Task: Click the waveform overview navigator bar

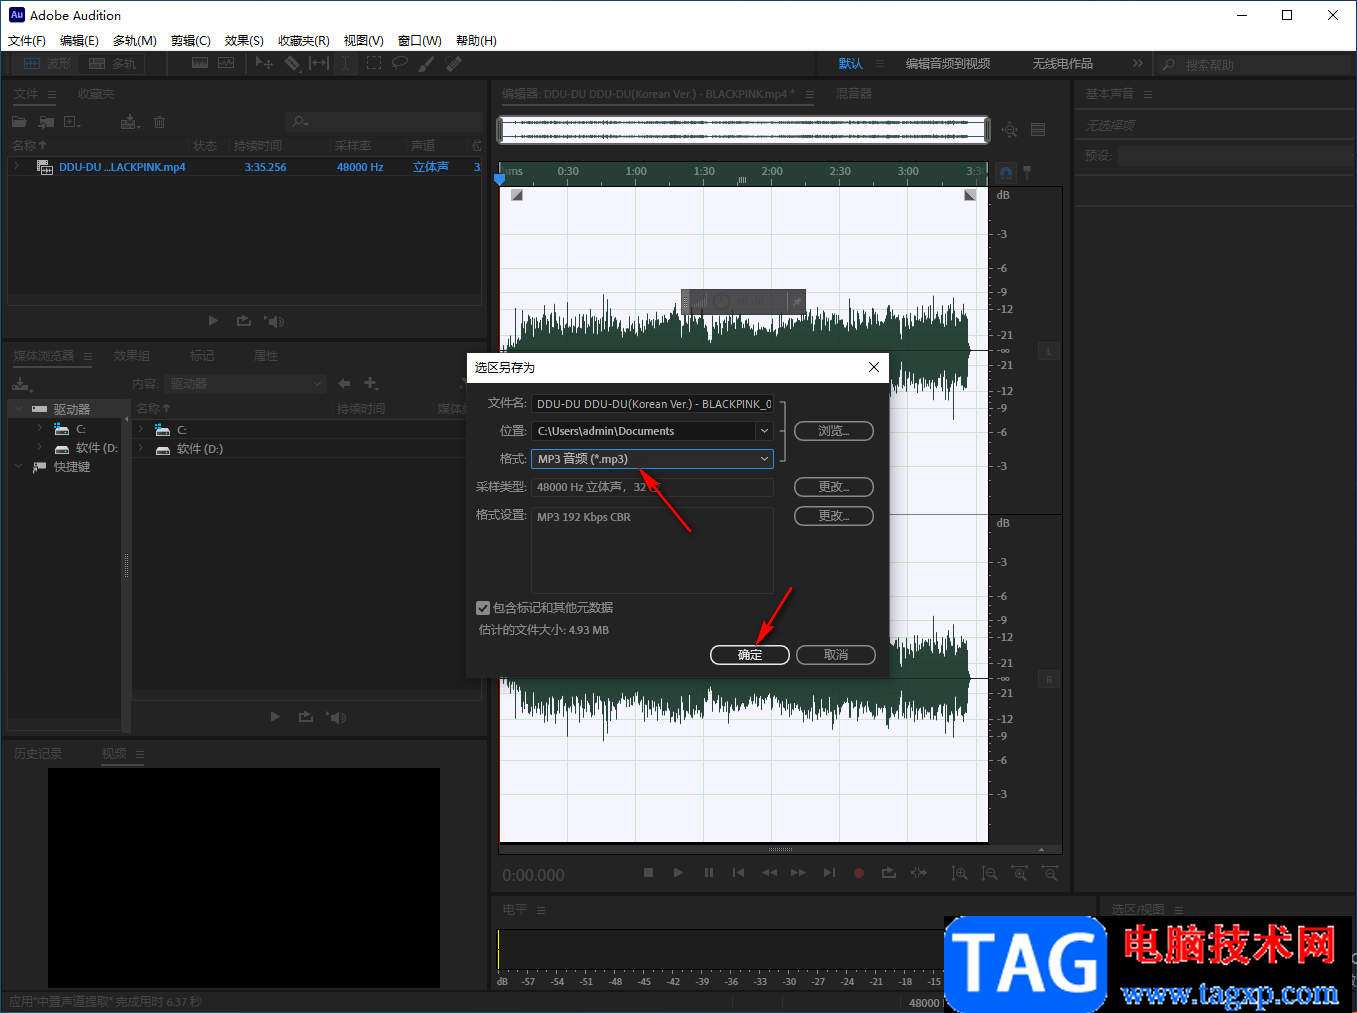Action: (x=743, y=130)
